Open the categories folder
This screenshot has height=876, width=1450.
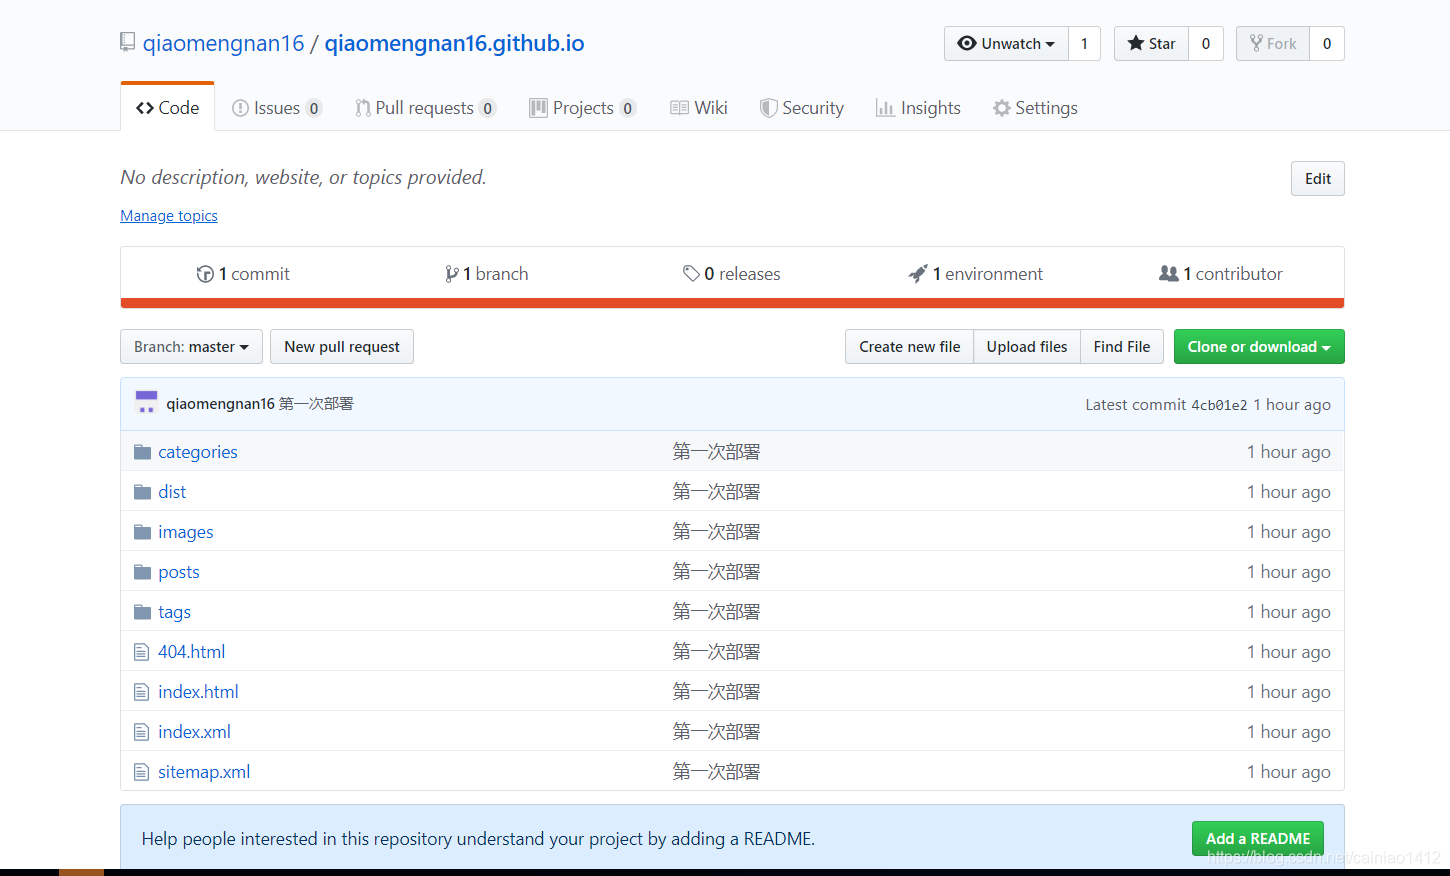(198, 452)
